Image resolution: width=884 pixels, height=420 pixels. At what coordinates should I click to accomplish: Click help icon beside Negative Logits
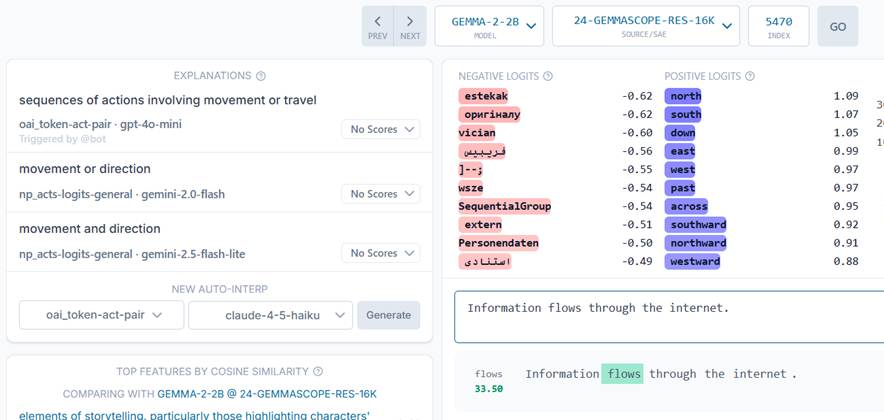click(x=548, y=77)
